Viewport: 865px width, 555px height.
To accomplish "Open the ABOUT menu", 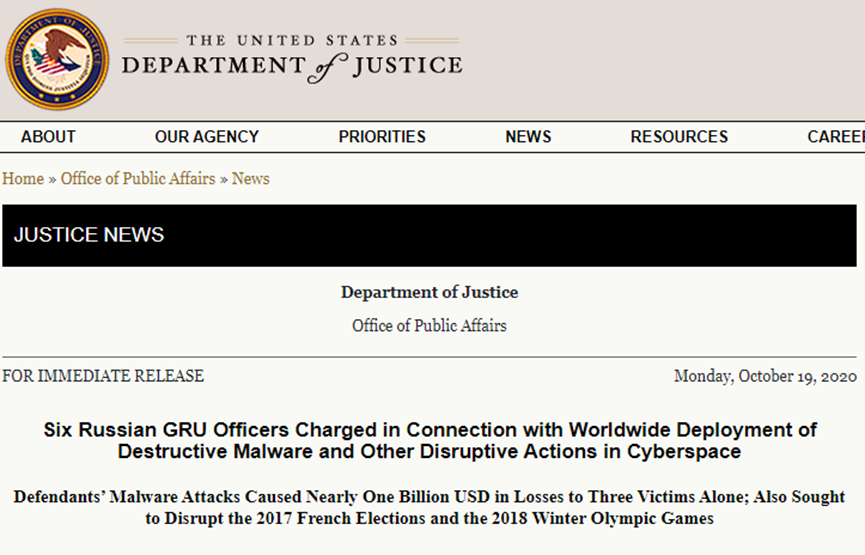I will 48,137.
